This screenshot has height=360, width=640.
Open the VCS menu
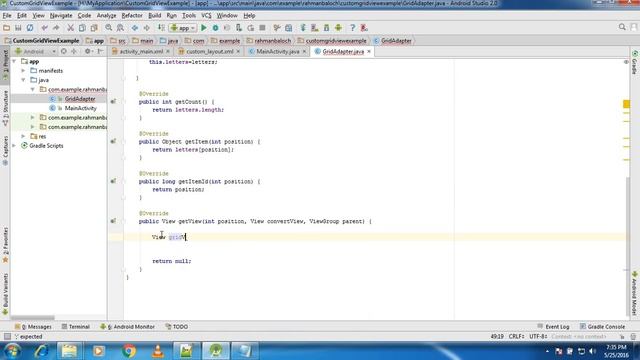tap(206, 16)
